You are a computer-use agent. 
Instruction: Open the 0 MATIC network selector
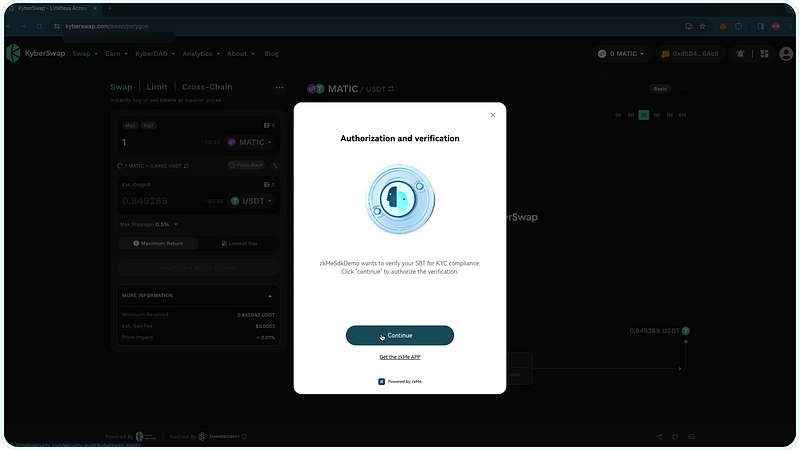[621, 54]
